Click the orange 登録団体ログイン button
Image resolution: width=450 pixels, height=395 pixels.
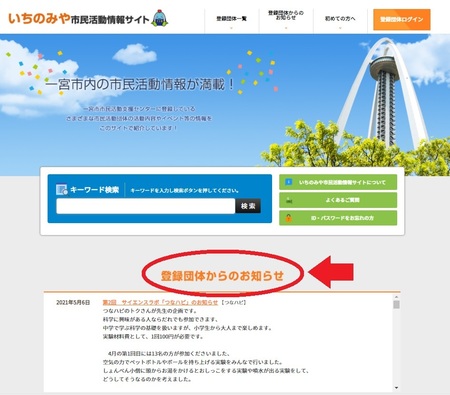coord(402,20)
